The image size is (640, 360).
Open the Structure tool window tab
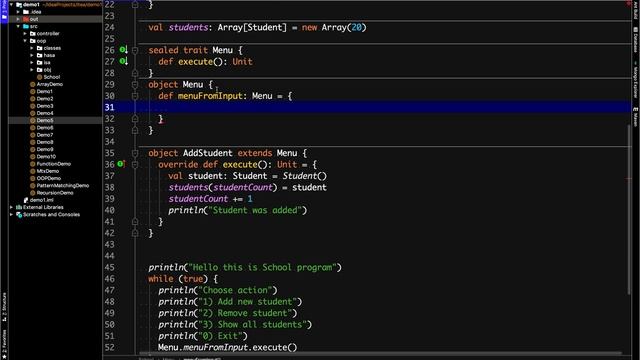[x=4, y=307]
